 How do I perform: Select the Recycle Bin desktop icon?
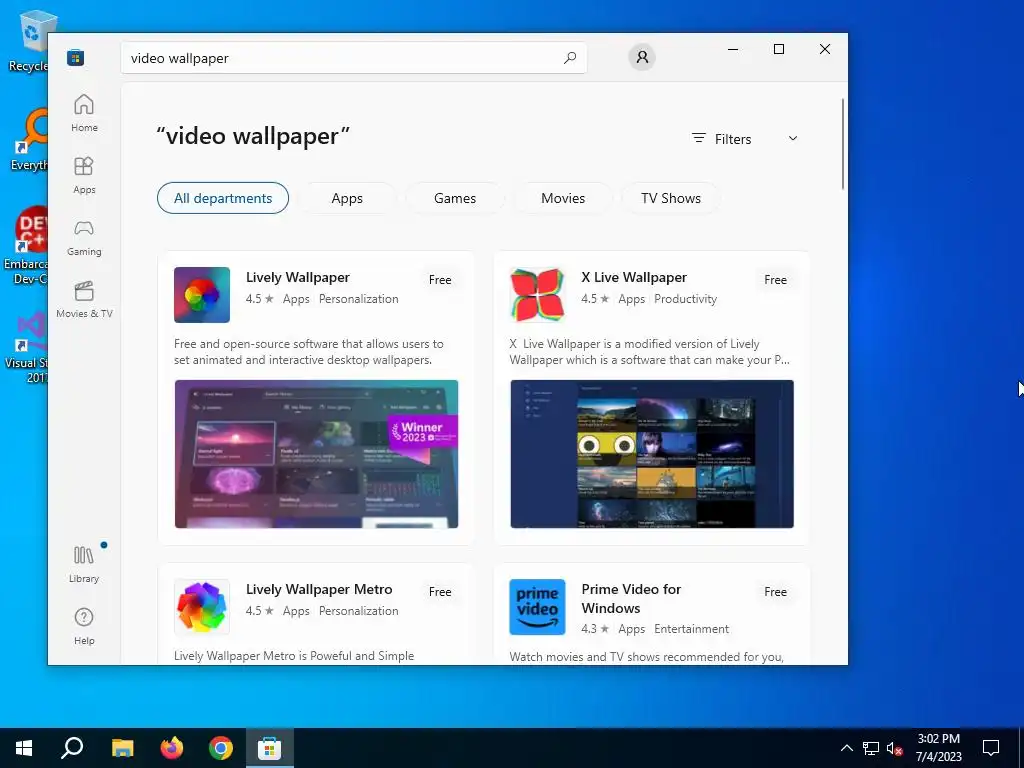point(29,40)
